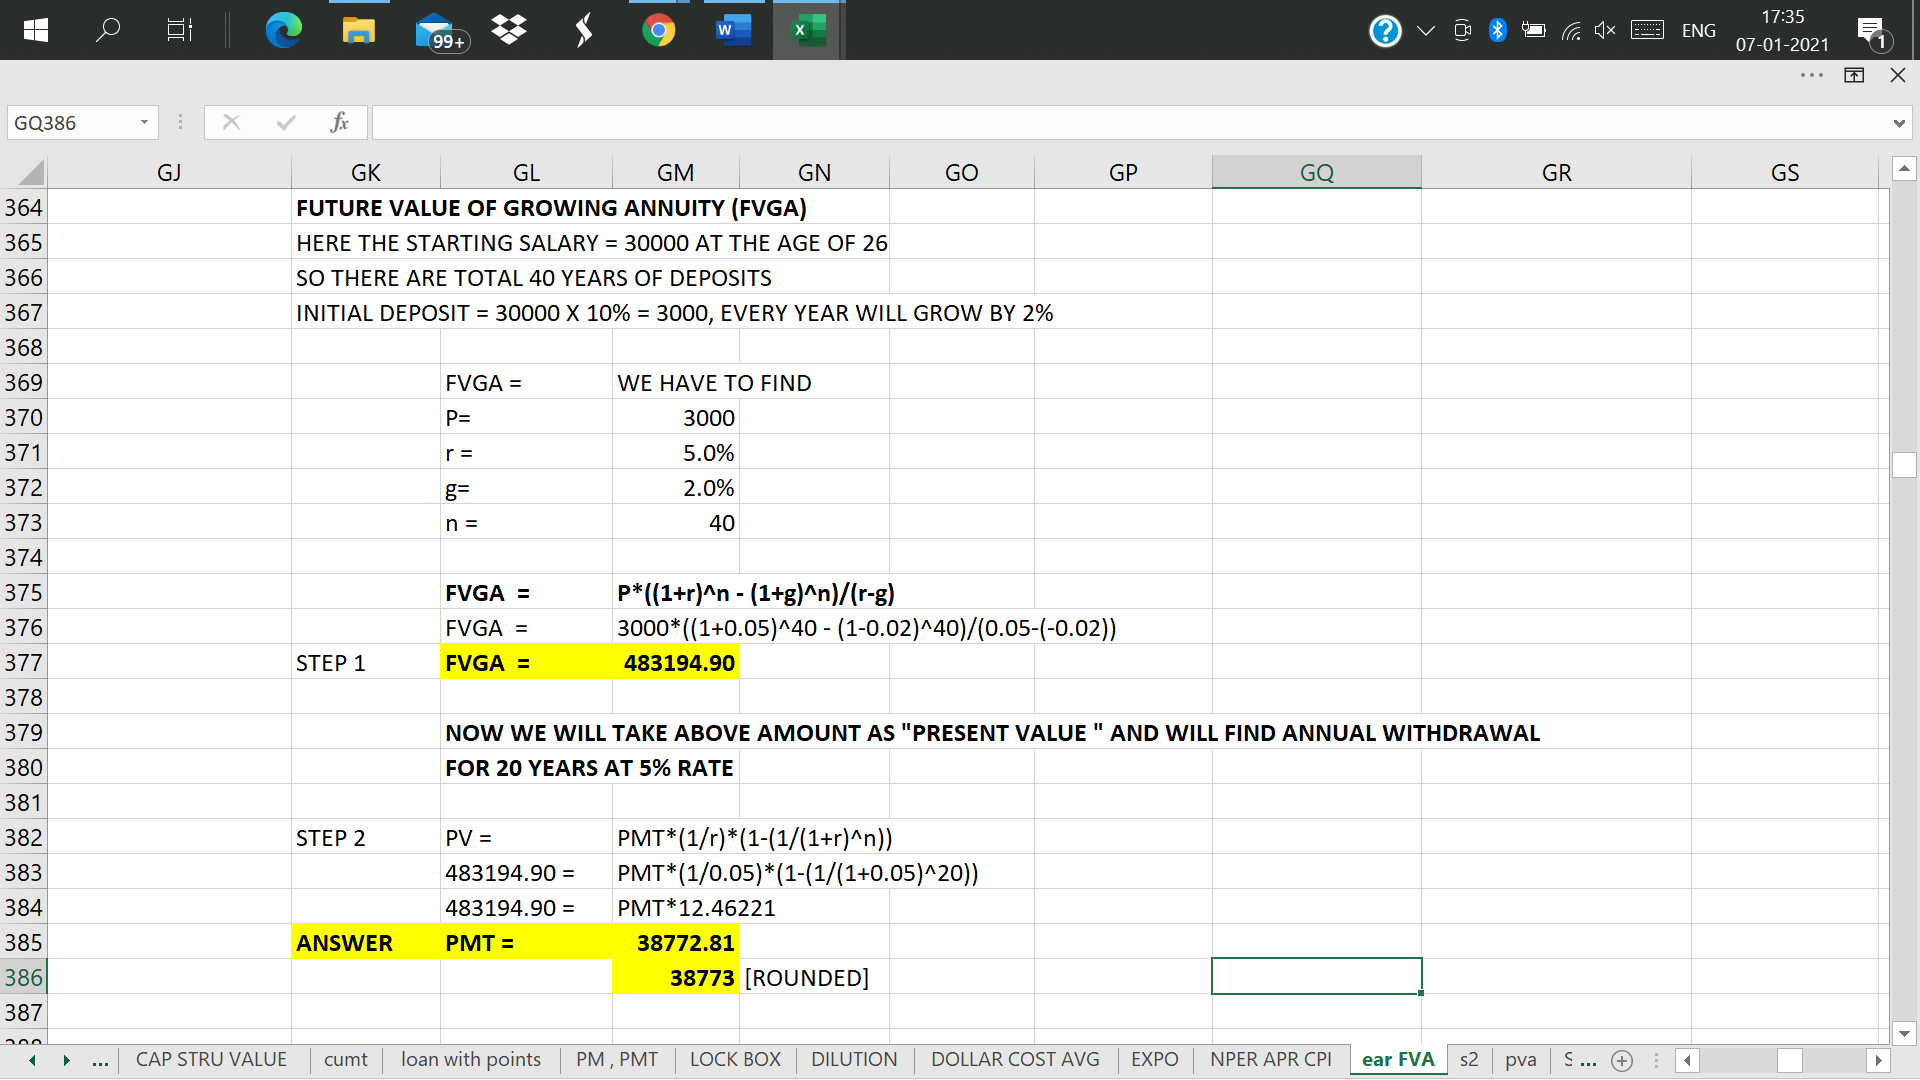Screen dimensions: 1920x1080
Task: Select the STEP 2 cell
Action: tap(365, 837)
